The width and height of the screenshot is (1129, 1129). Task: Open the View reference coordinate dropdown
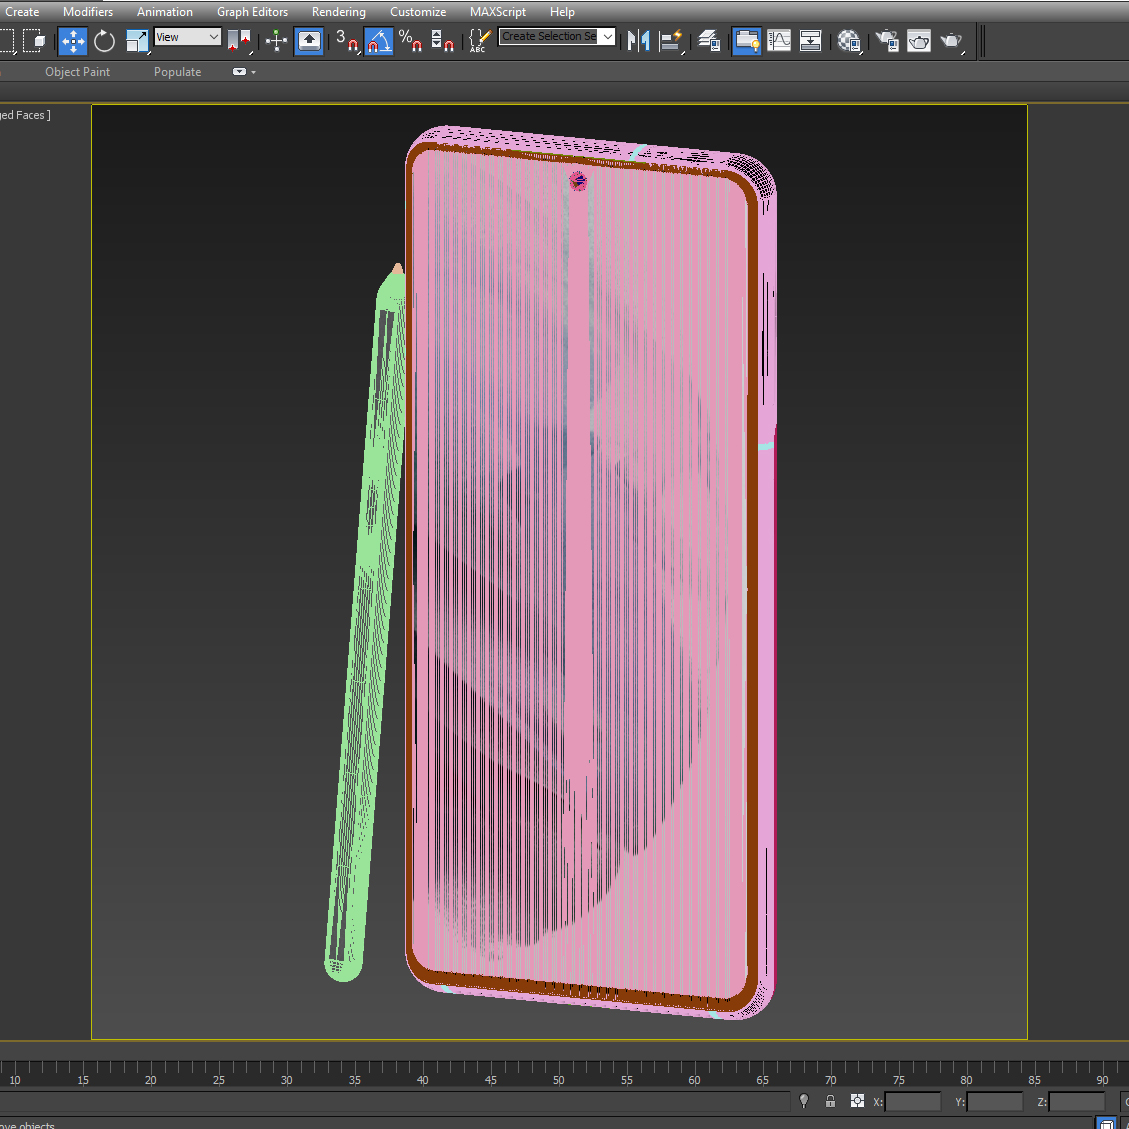tap(187, 37)
